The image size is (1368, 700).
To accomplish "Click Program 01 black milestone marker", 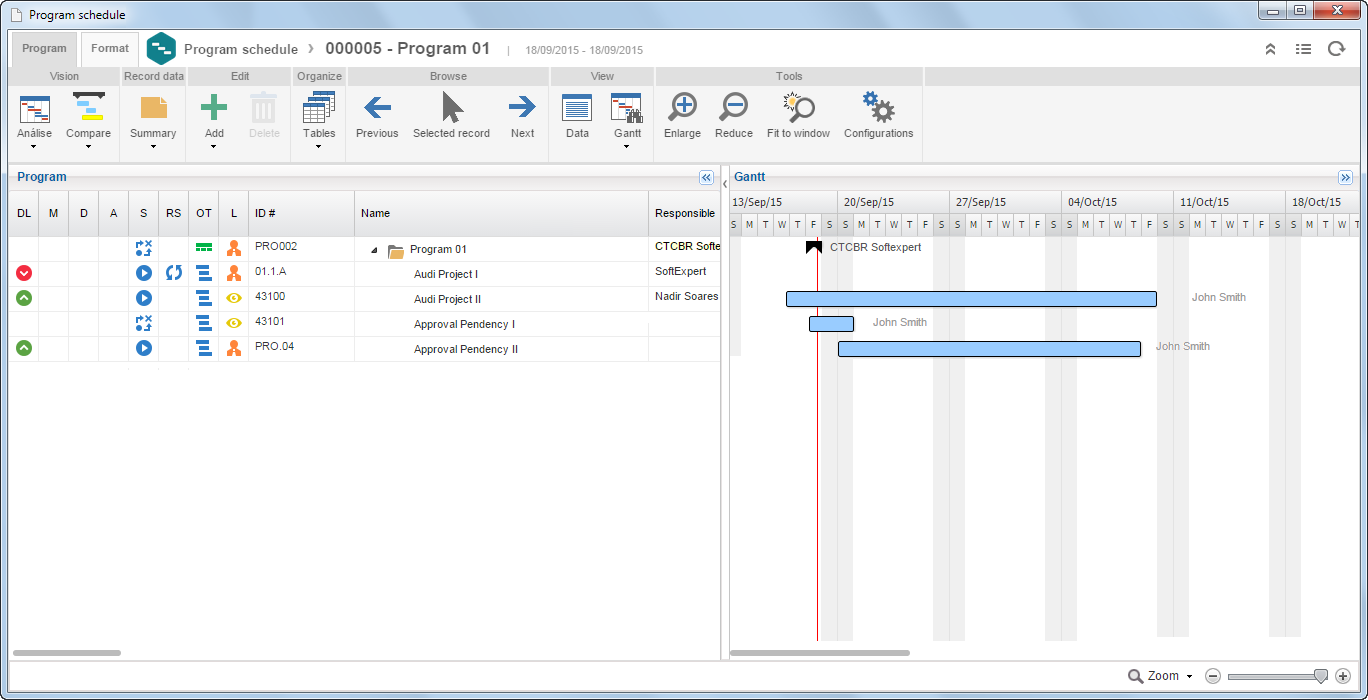I will [x=814, y=247].
